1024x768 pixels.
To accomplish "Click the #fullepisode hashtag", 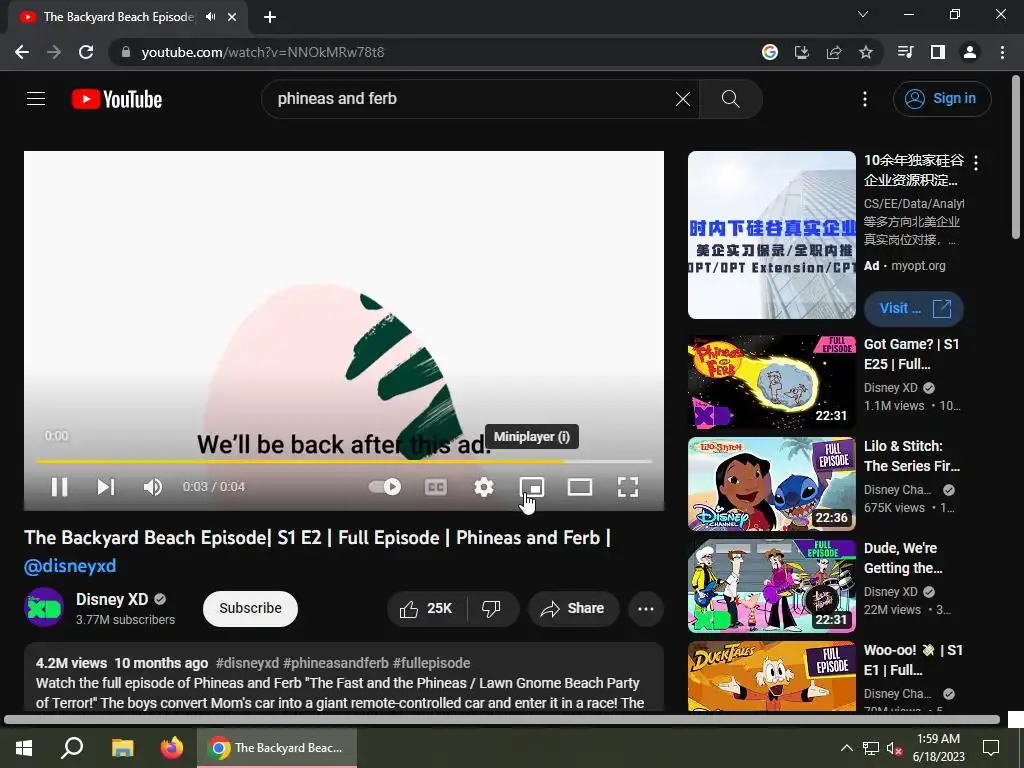I will [431, 663].
